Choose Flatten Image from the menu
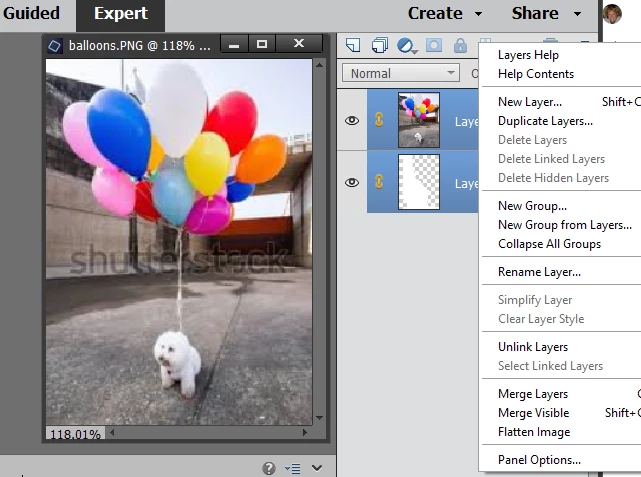Image resolution: width=641 pixels, height=477 pixels. [534, 432]
